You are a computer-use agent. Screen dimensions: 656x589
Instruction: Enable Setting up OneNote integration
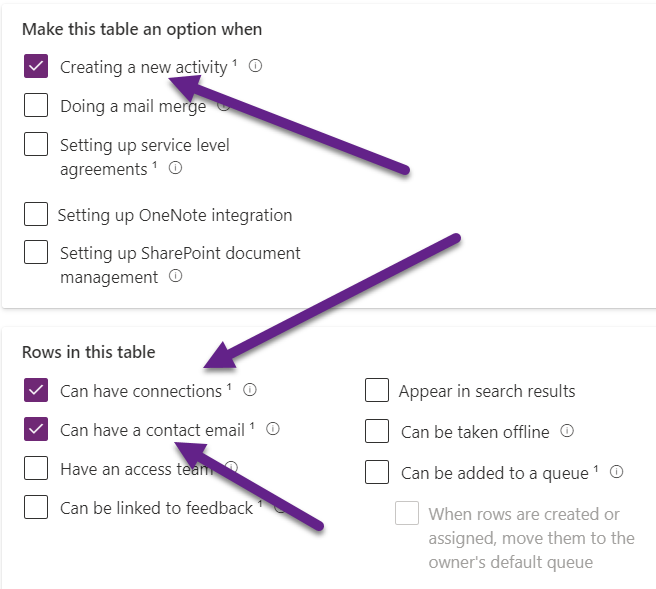[x=36, y=214]
